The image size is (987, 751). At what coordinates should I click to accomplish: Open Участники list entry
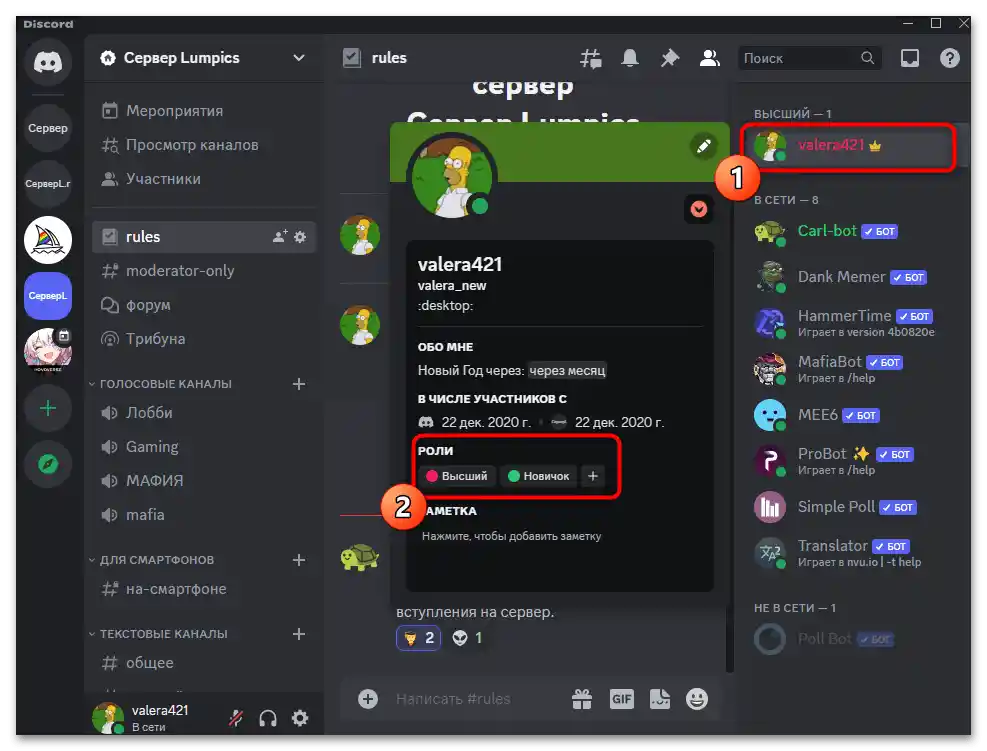pyautogui.click(x=203, y=179)
